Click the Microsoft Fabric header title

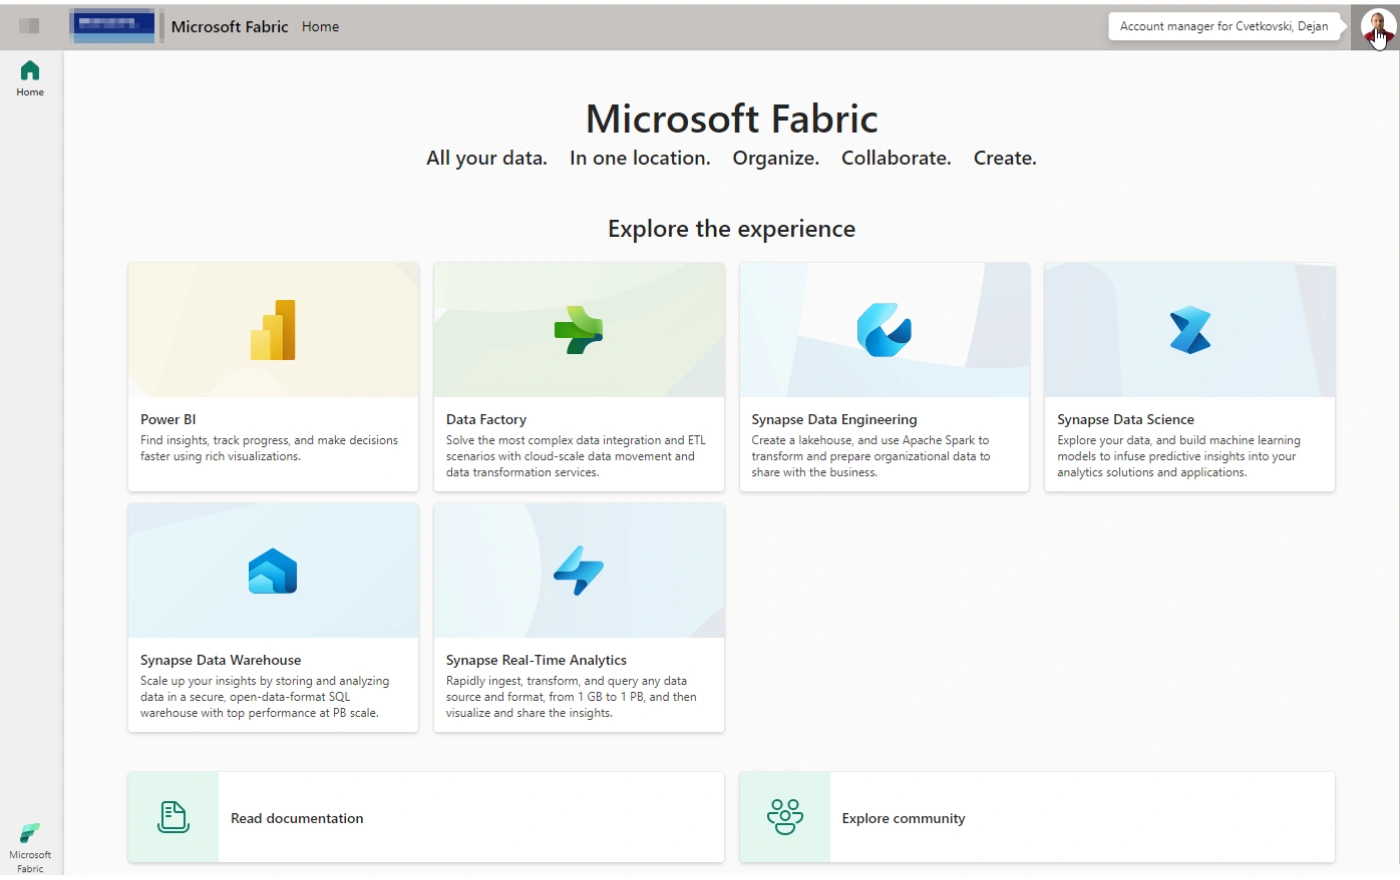[x=229, y=27]
